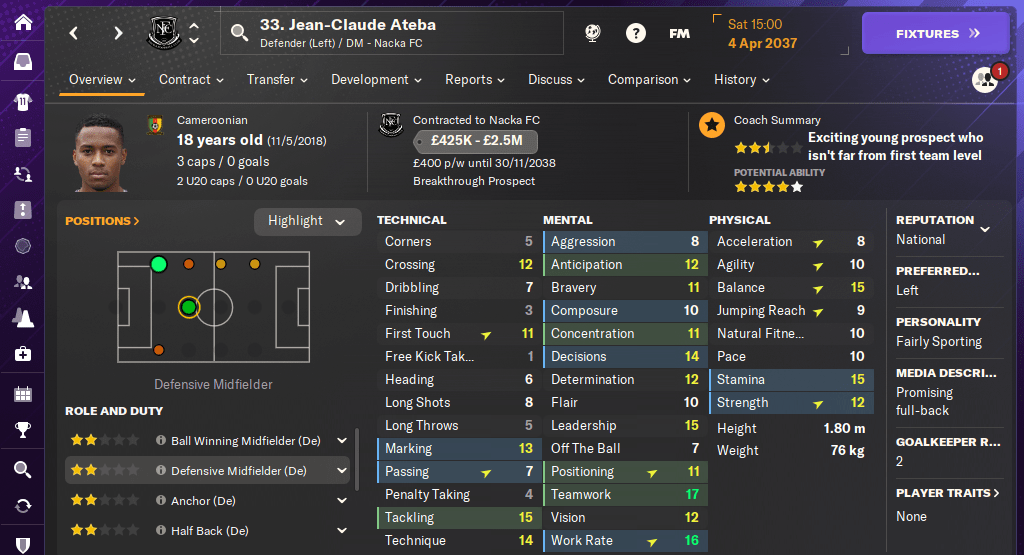Open the Reputation panel dropdown arrow
1024x555 pixels.
[985, 229]
